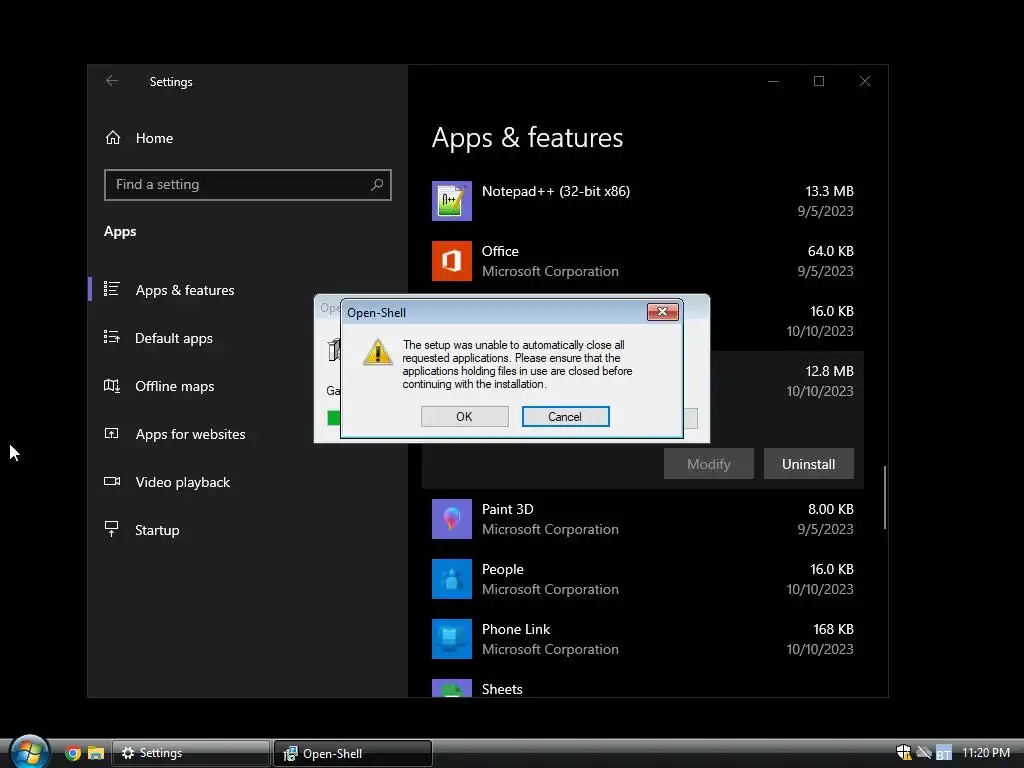Click the Sheets app icon
This screenshot has width=1024, height=768.
452,688
